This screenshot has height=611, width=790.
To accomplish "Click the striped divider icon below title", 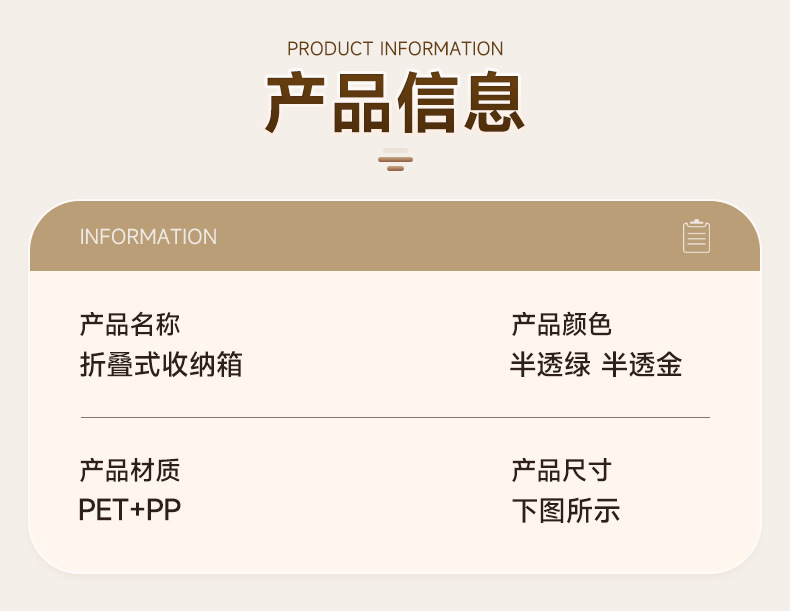I will (x=396, y=160).
